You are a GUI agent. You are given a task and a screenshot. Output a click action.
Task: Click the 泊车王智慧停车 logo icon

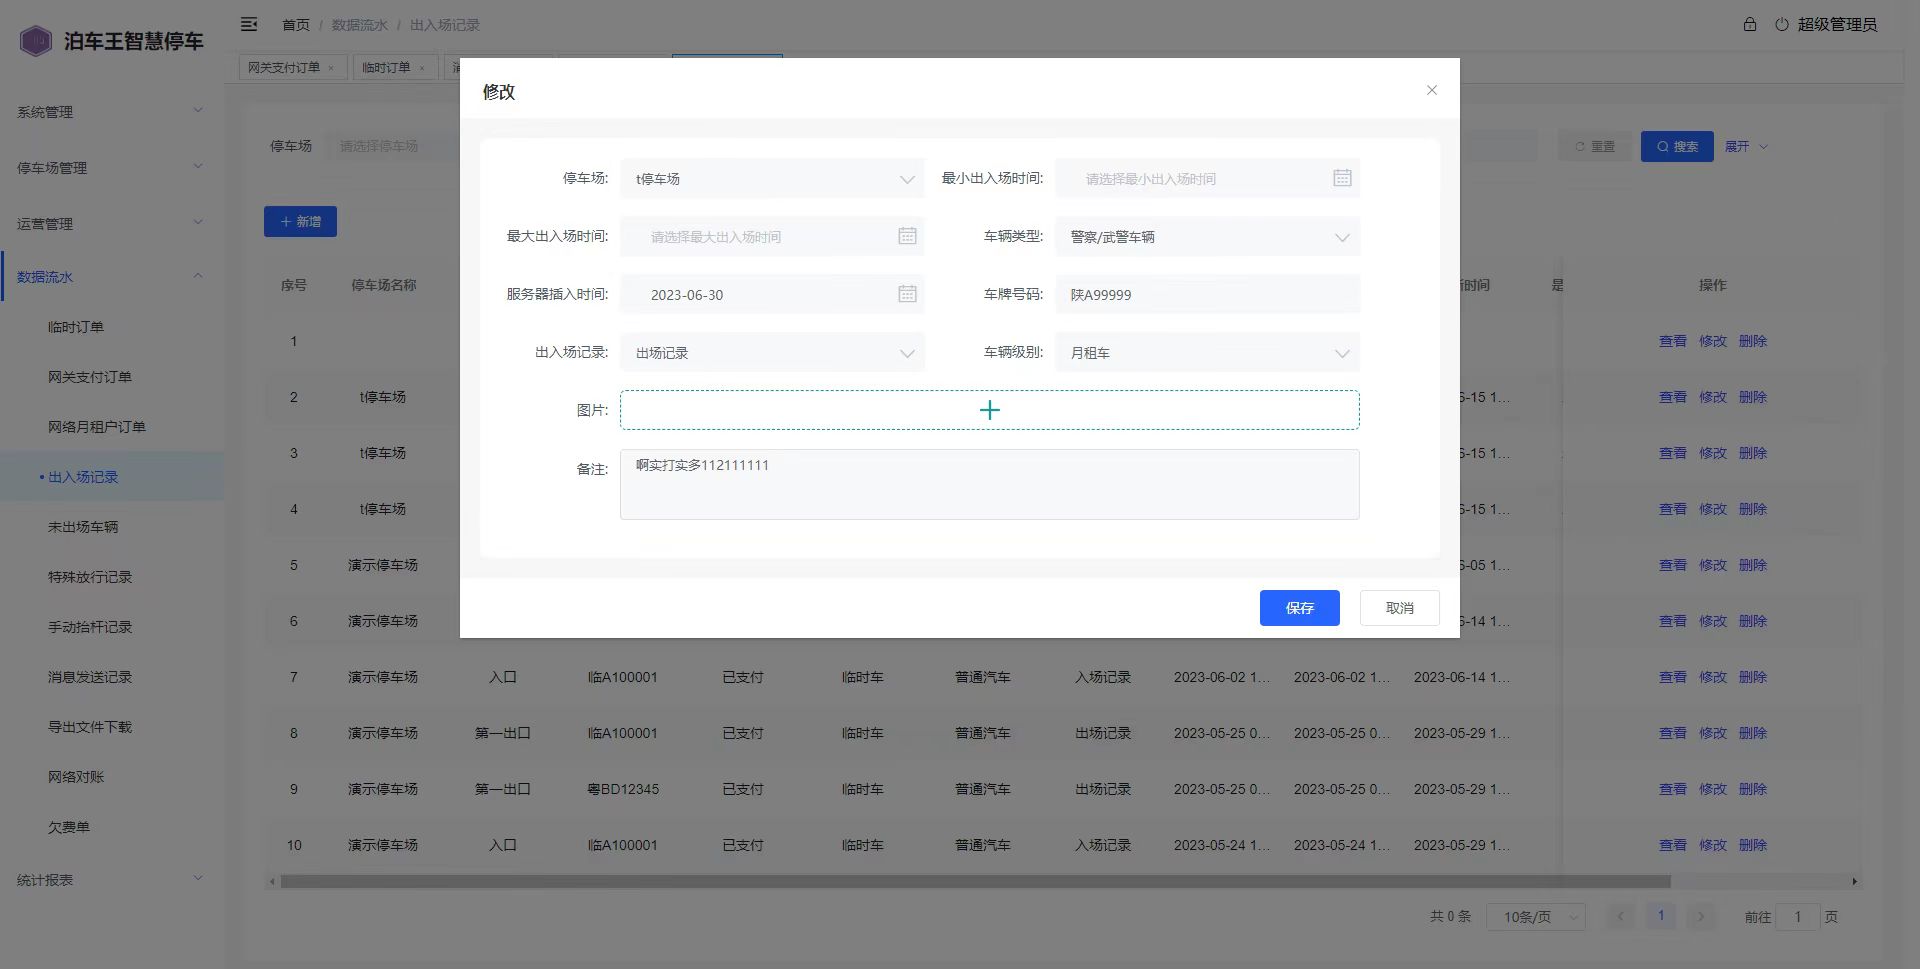pos(36,41)
